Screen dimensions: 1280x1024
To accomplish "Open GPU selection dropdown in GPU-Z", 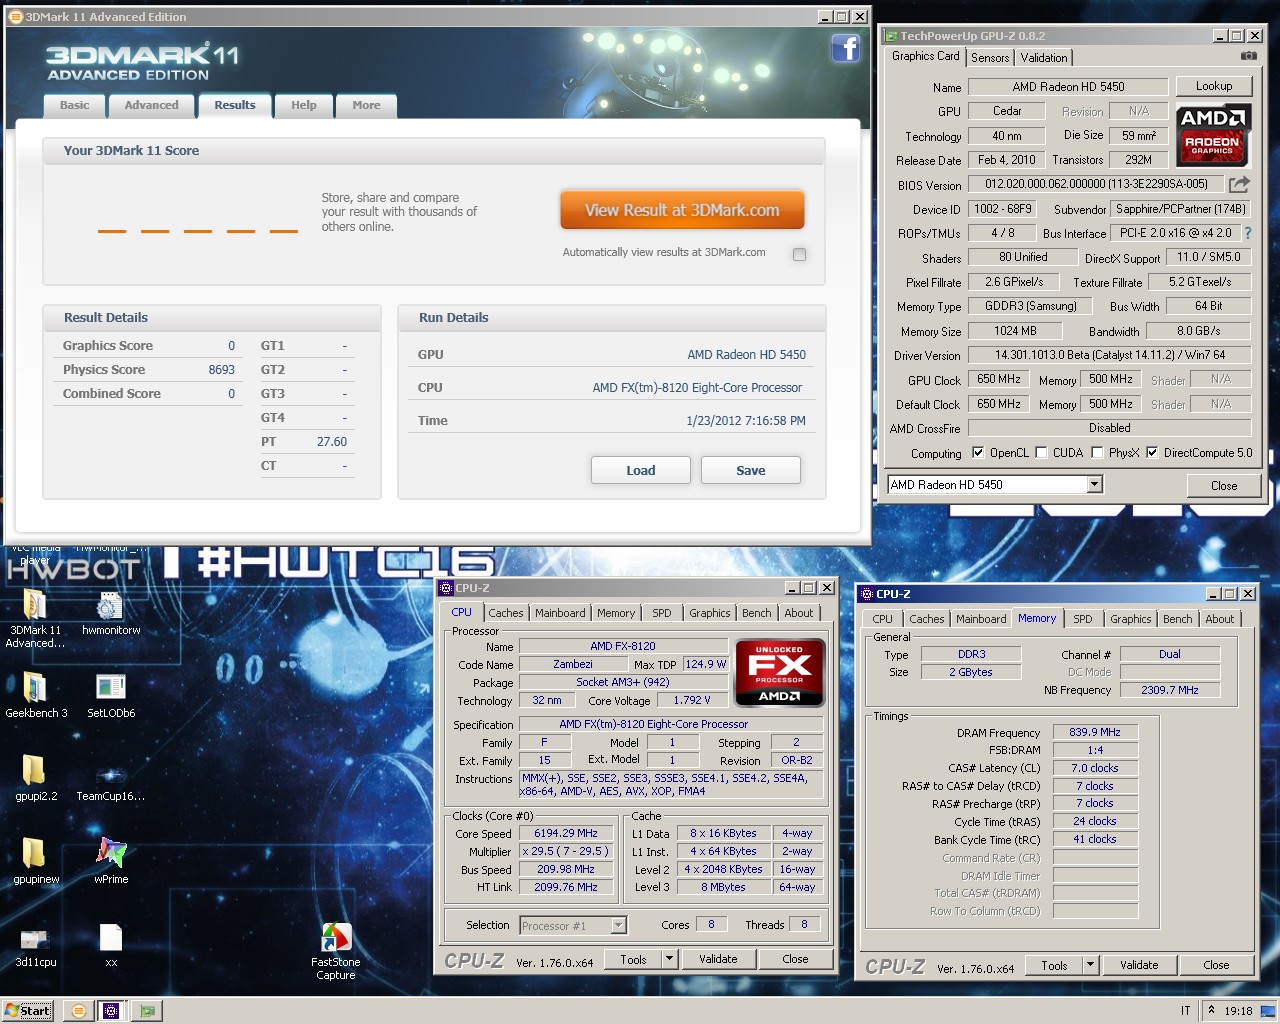I will point(1094,485).
